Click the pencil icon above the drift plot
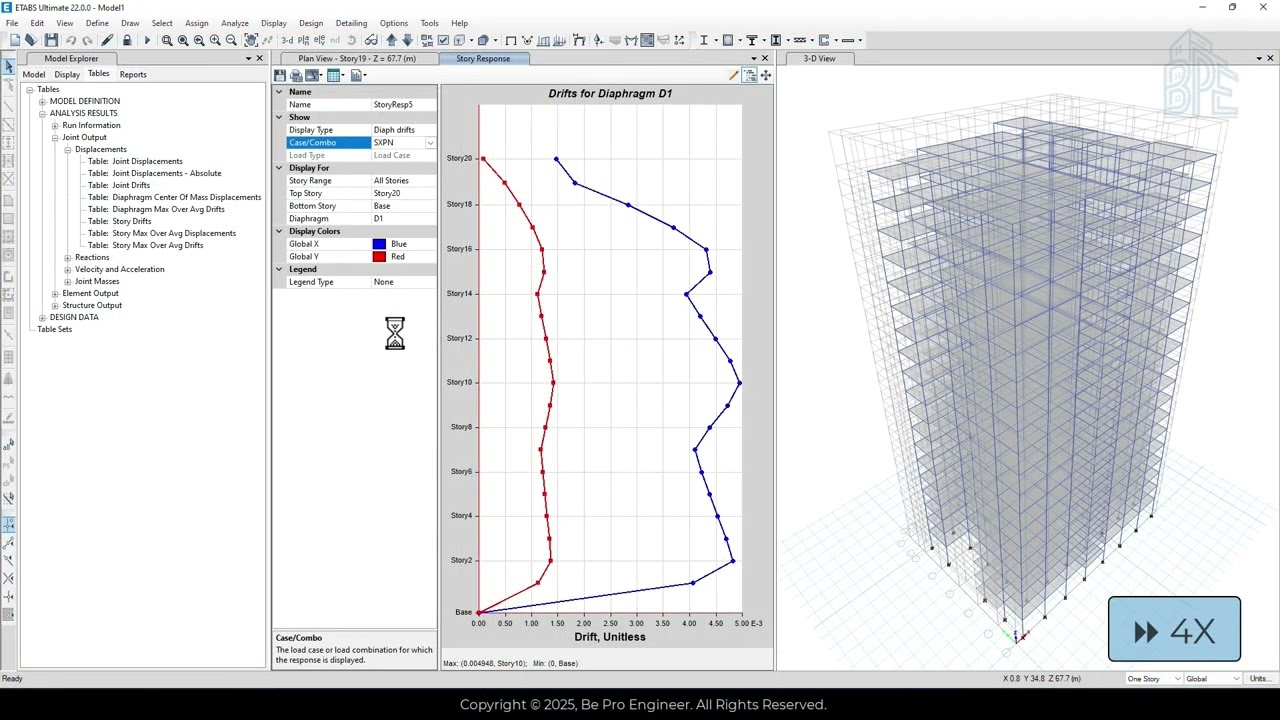Screen dimensions: 1280x720 coord(733,75)
